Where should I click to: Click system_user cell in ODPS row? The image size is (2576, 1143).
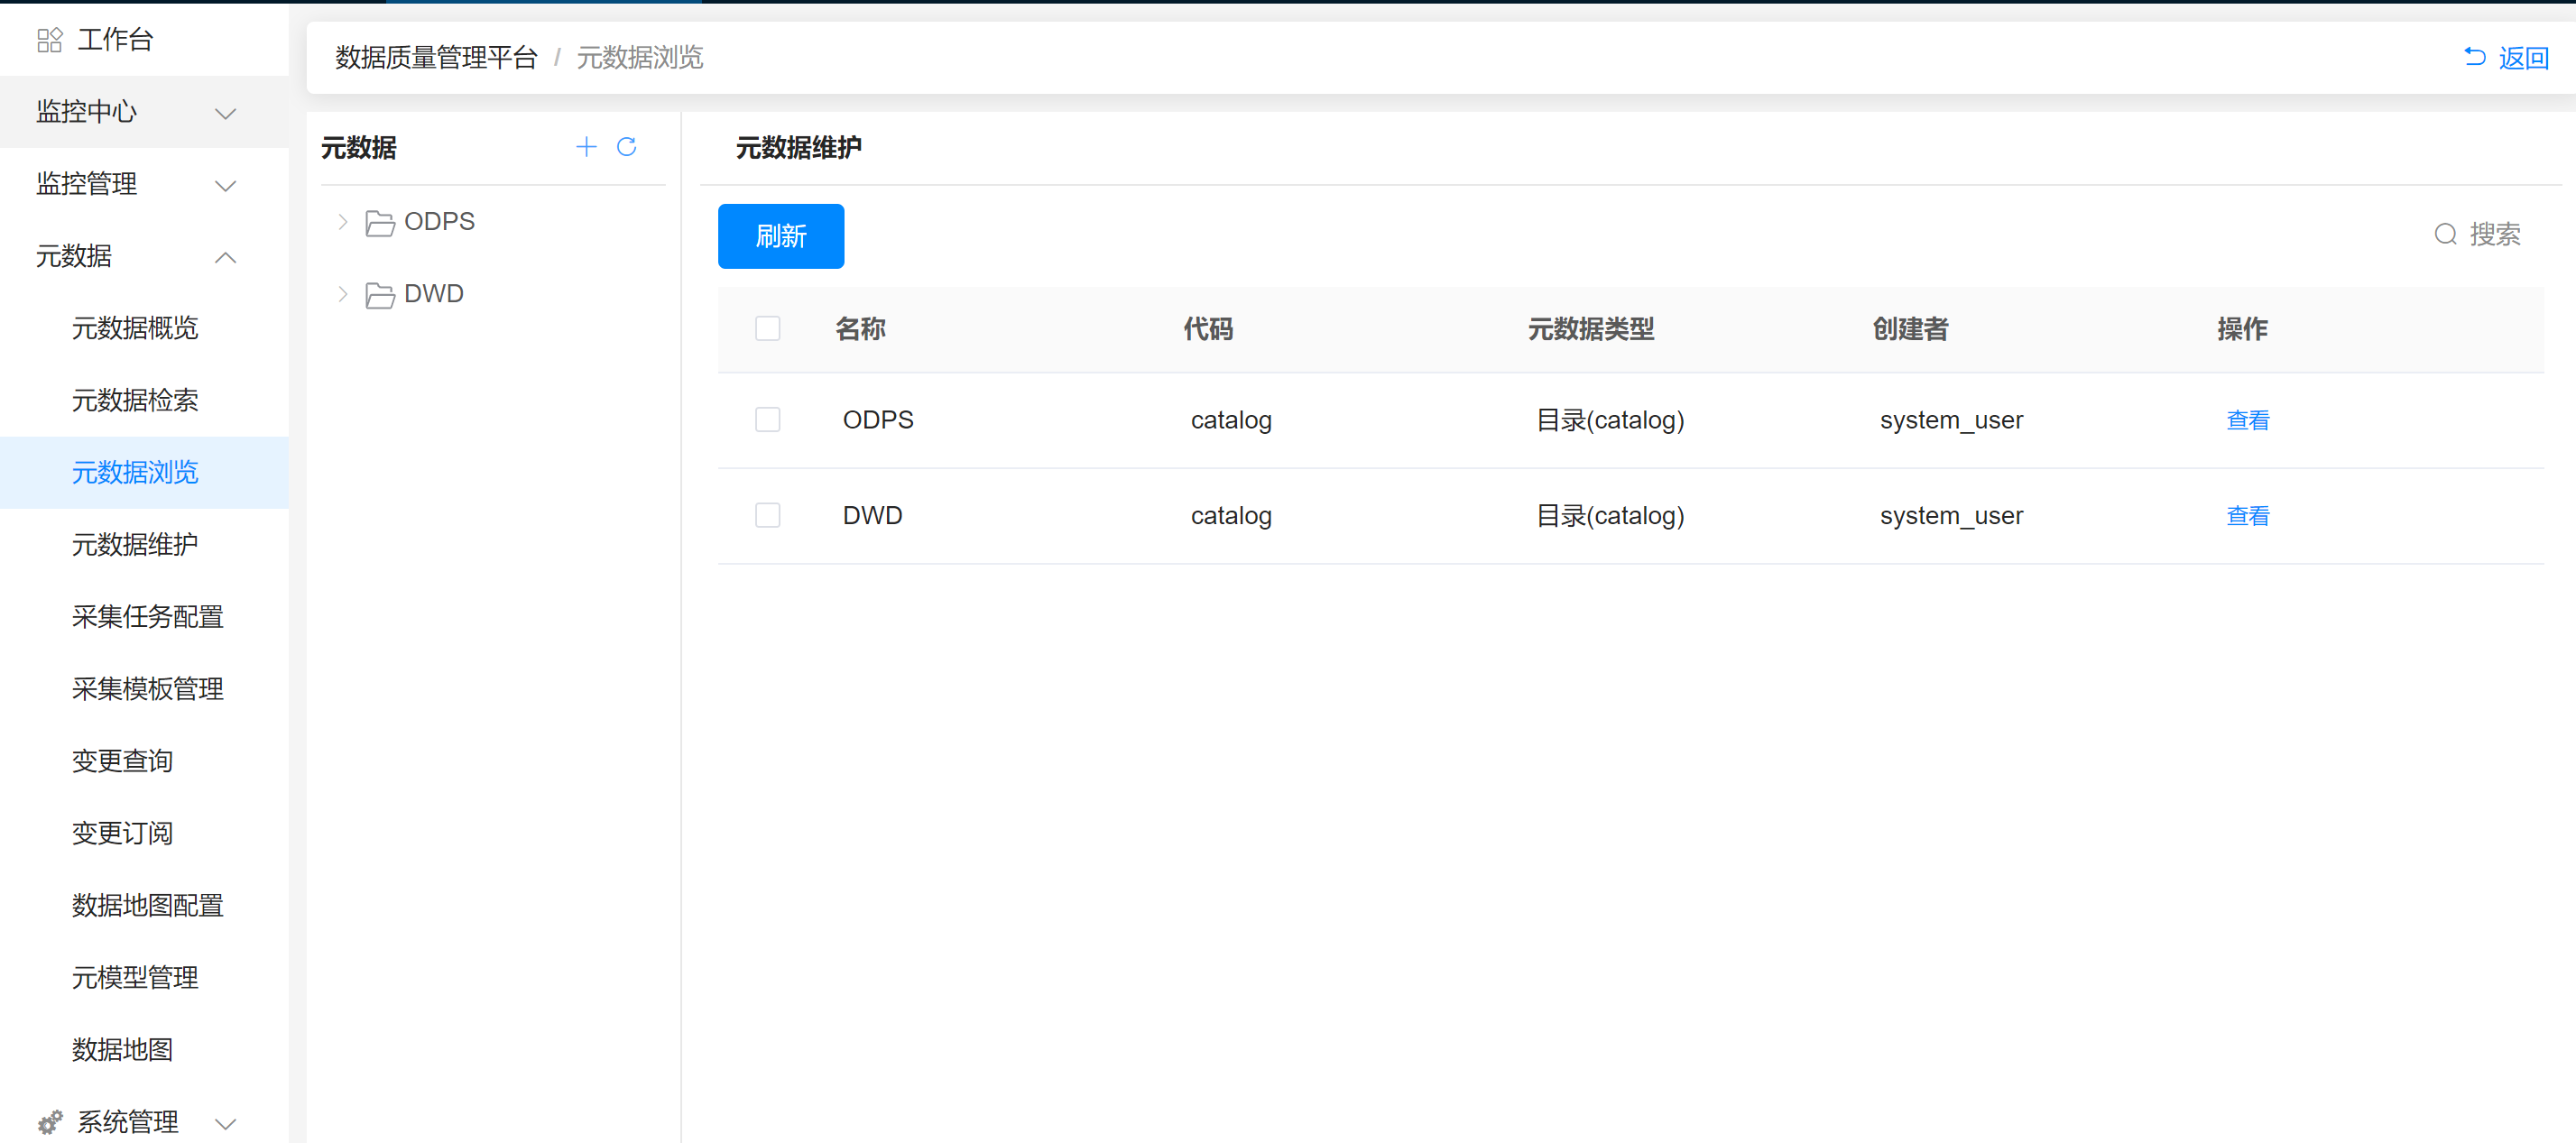1951,420
